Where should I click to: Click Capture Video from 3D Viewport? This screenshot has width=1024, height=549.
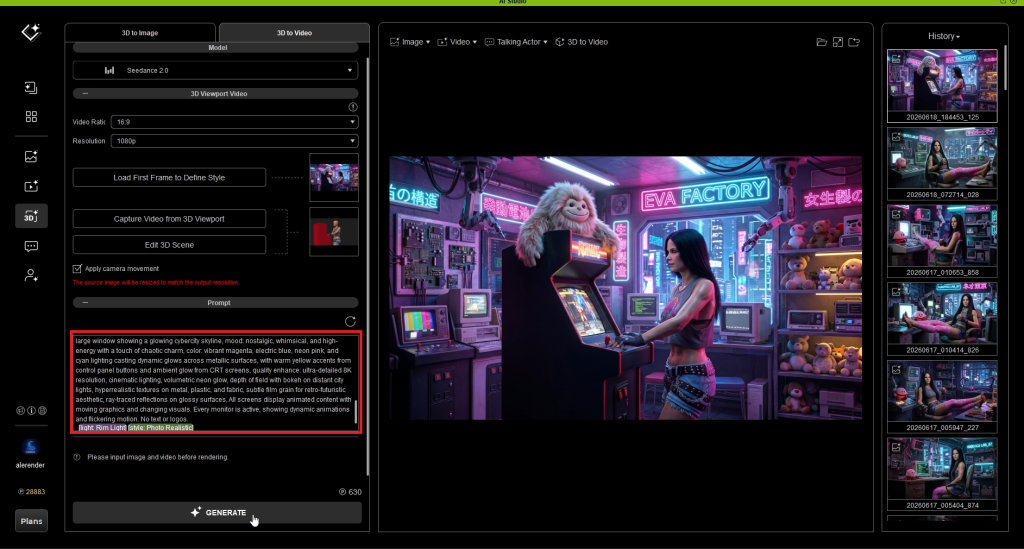[x=169, y=219]
